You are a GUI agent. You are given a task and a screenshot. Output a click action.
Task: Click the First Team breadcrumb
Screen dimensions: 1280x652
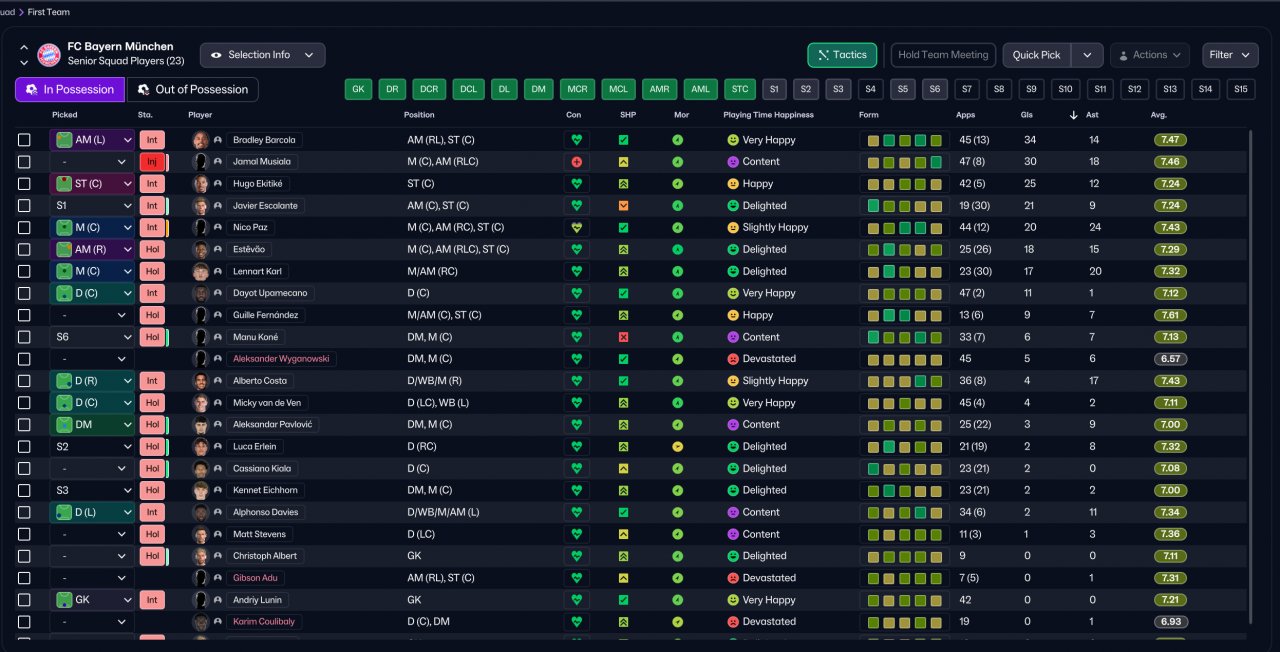pos(49,12)
